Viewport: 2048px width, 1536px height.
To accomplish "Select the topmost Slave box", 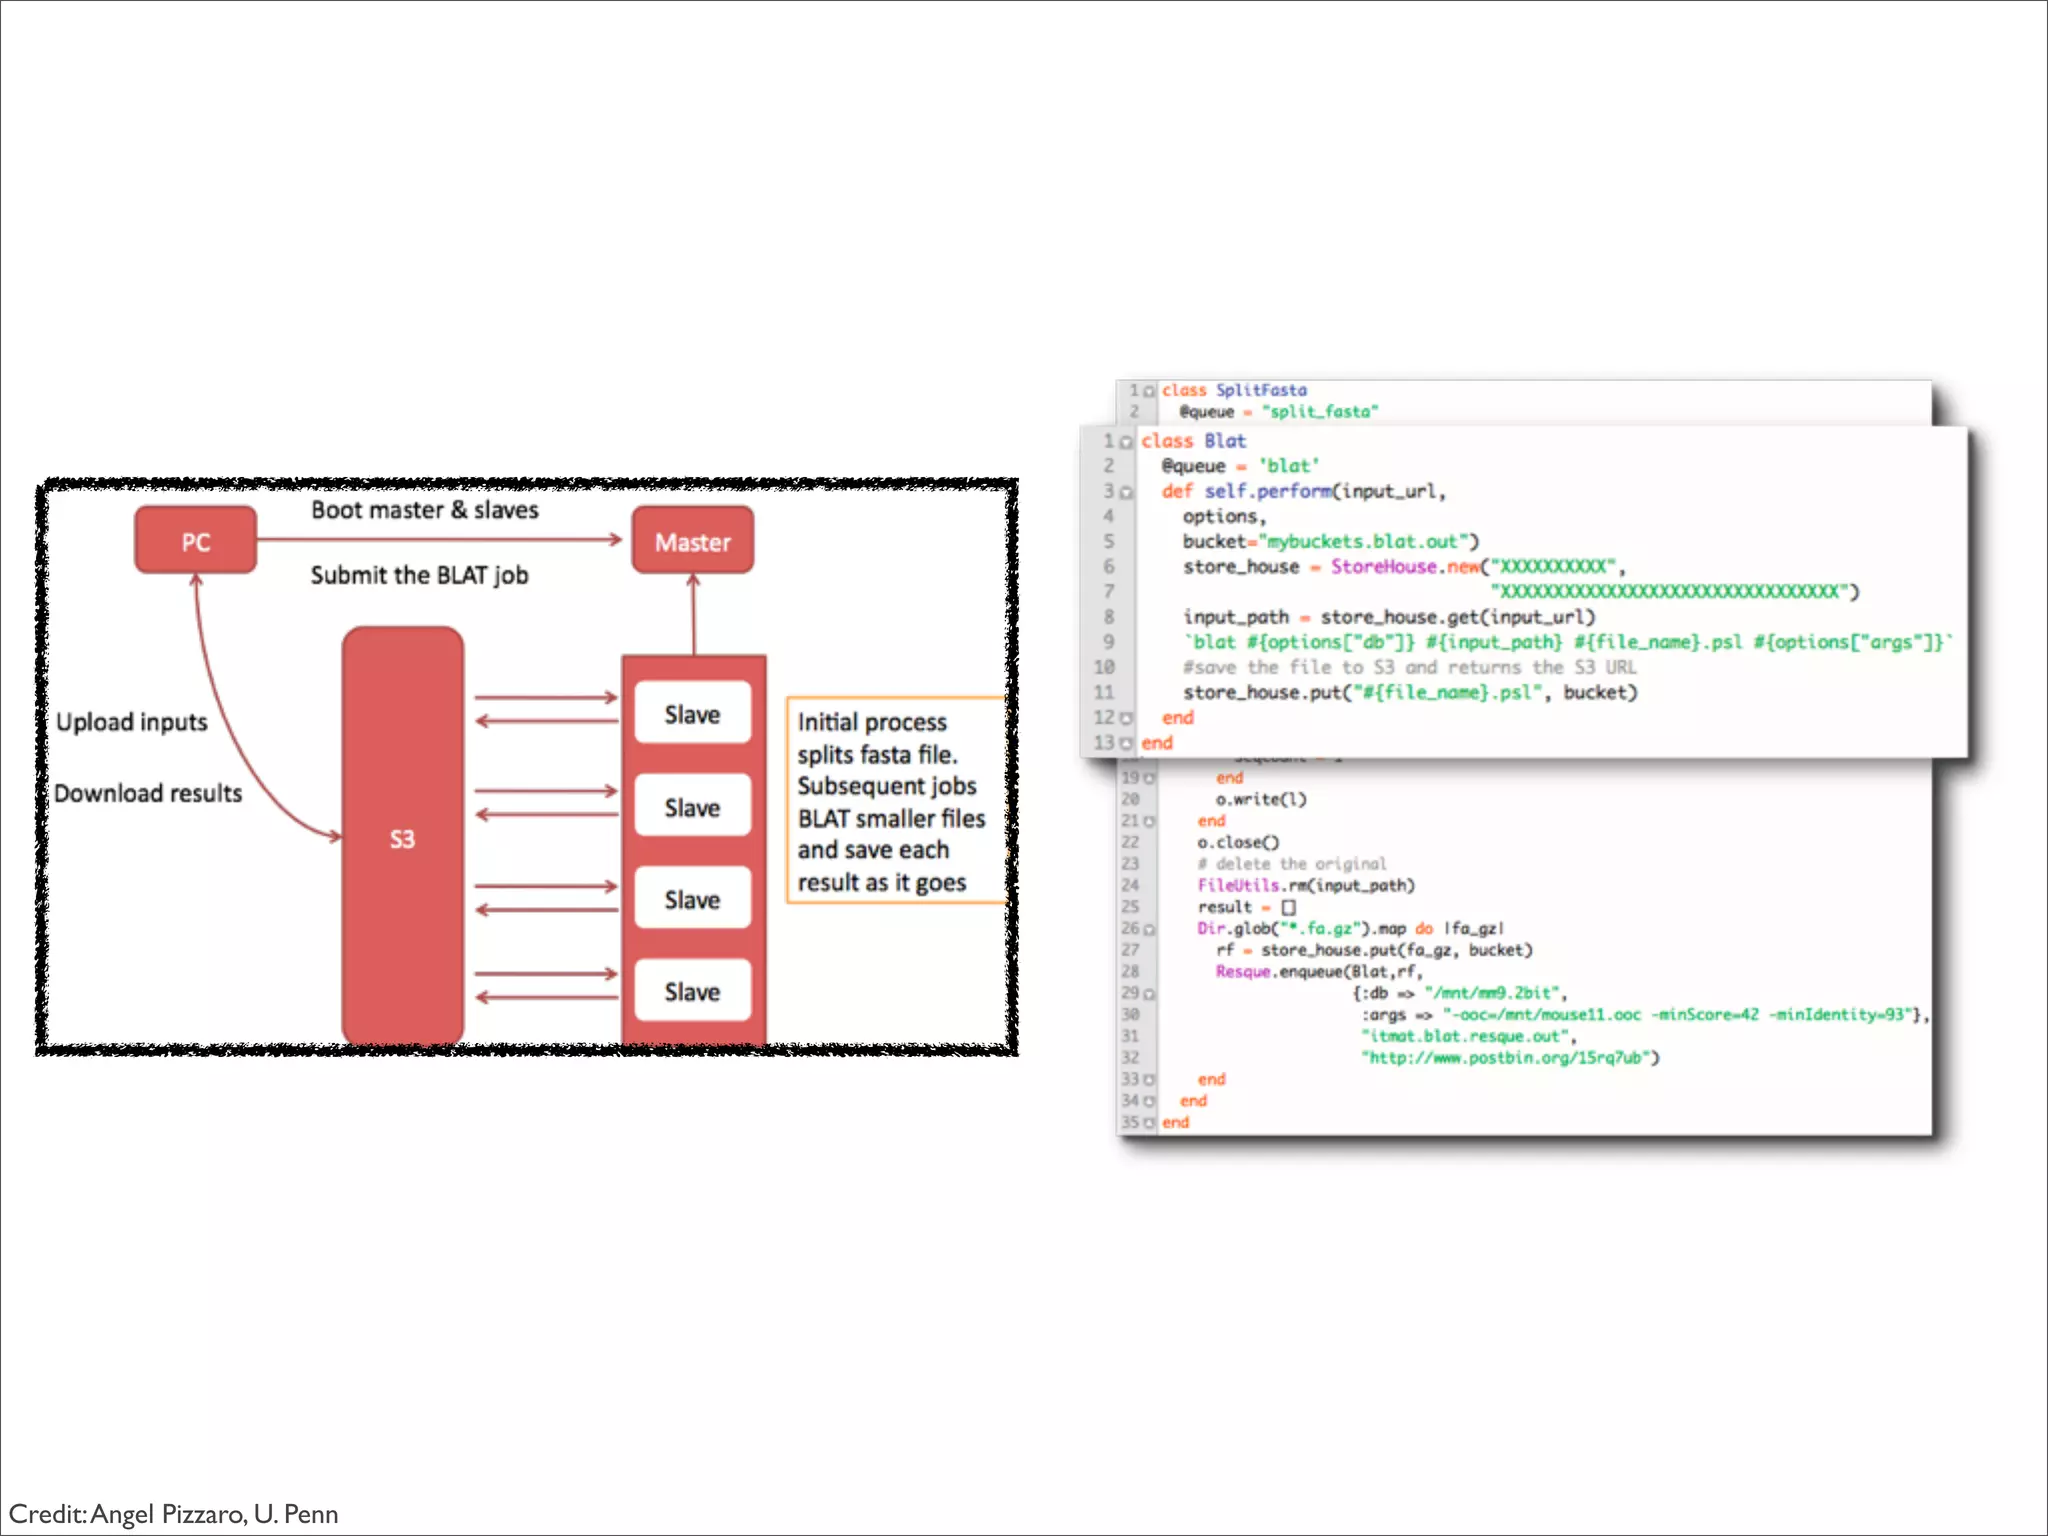I will [692, 714].
